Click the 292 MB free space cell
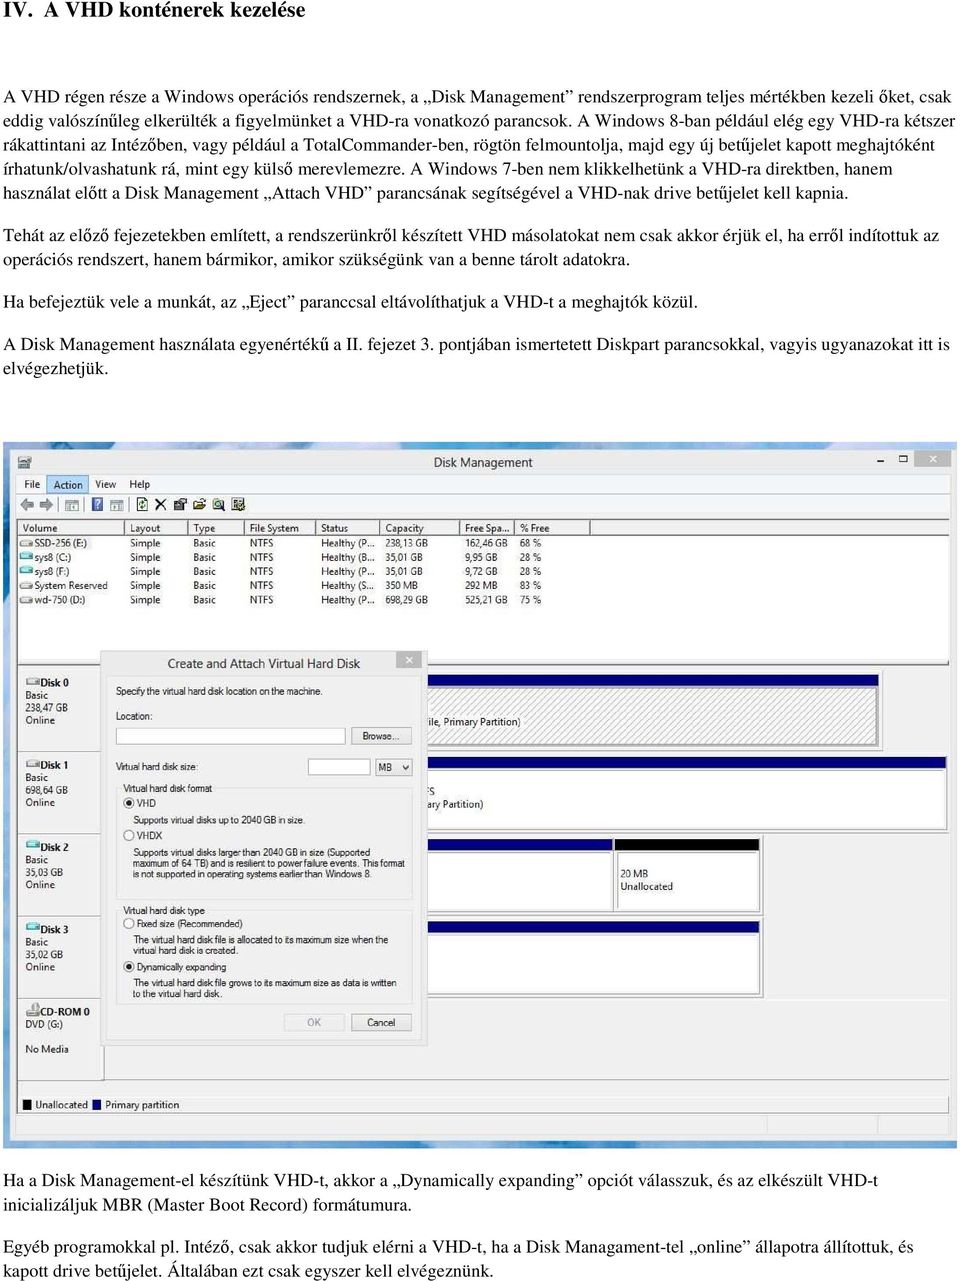This screenshot has width=960, height=1281. pos(481,586)
